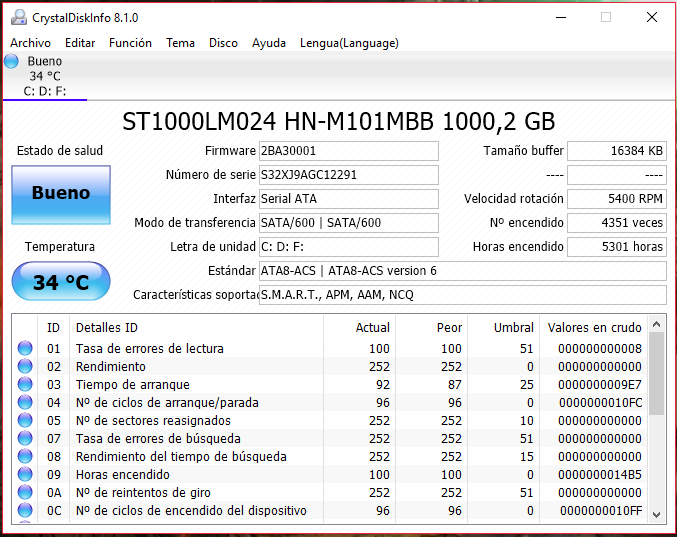Click the Actual column header

[x=359, y=328]
